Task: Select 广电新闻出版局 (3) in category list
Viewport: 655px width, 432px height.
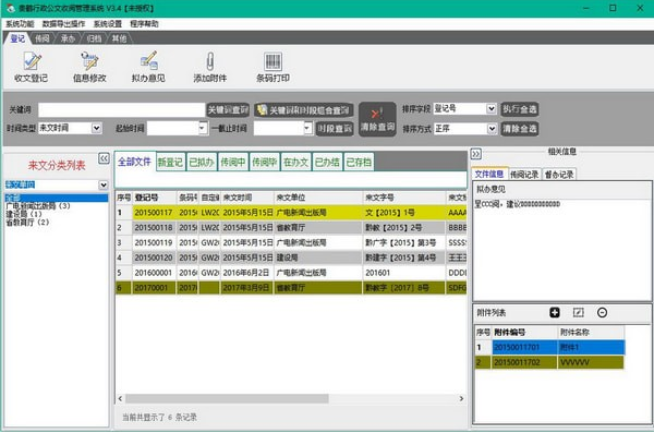Action: click(x=38, y=206)
